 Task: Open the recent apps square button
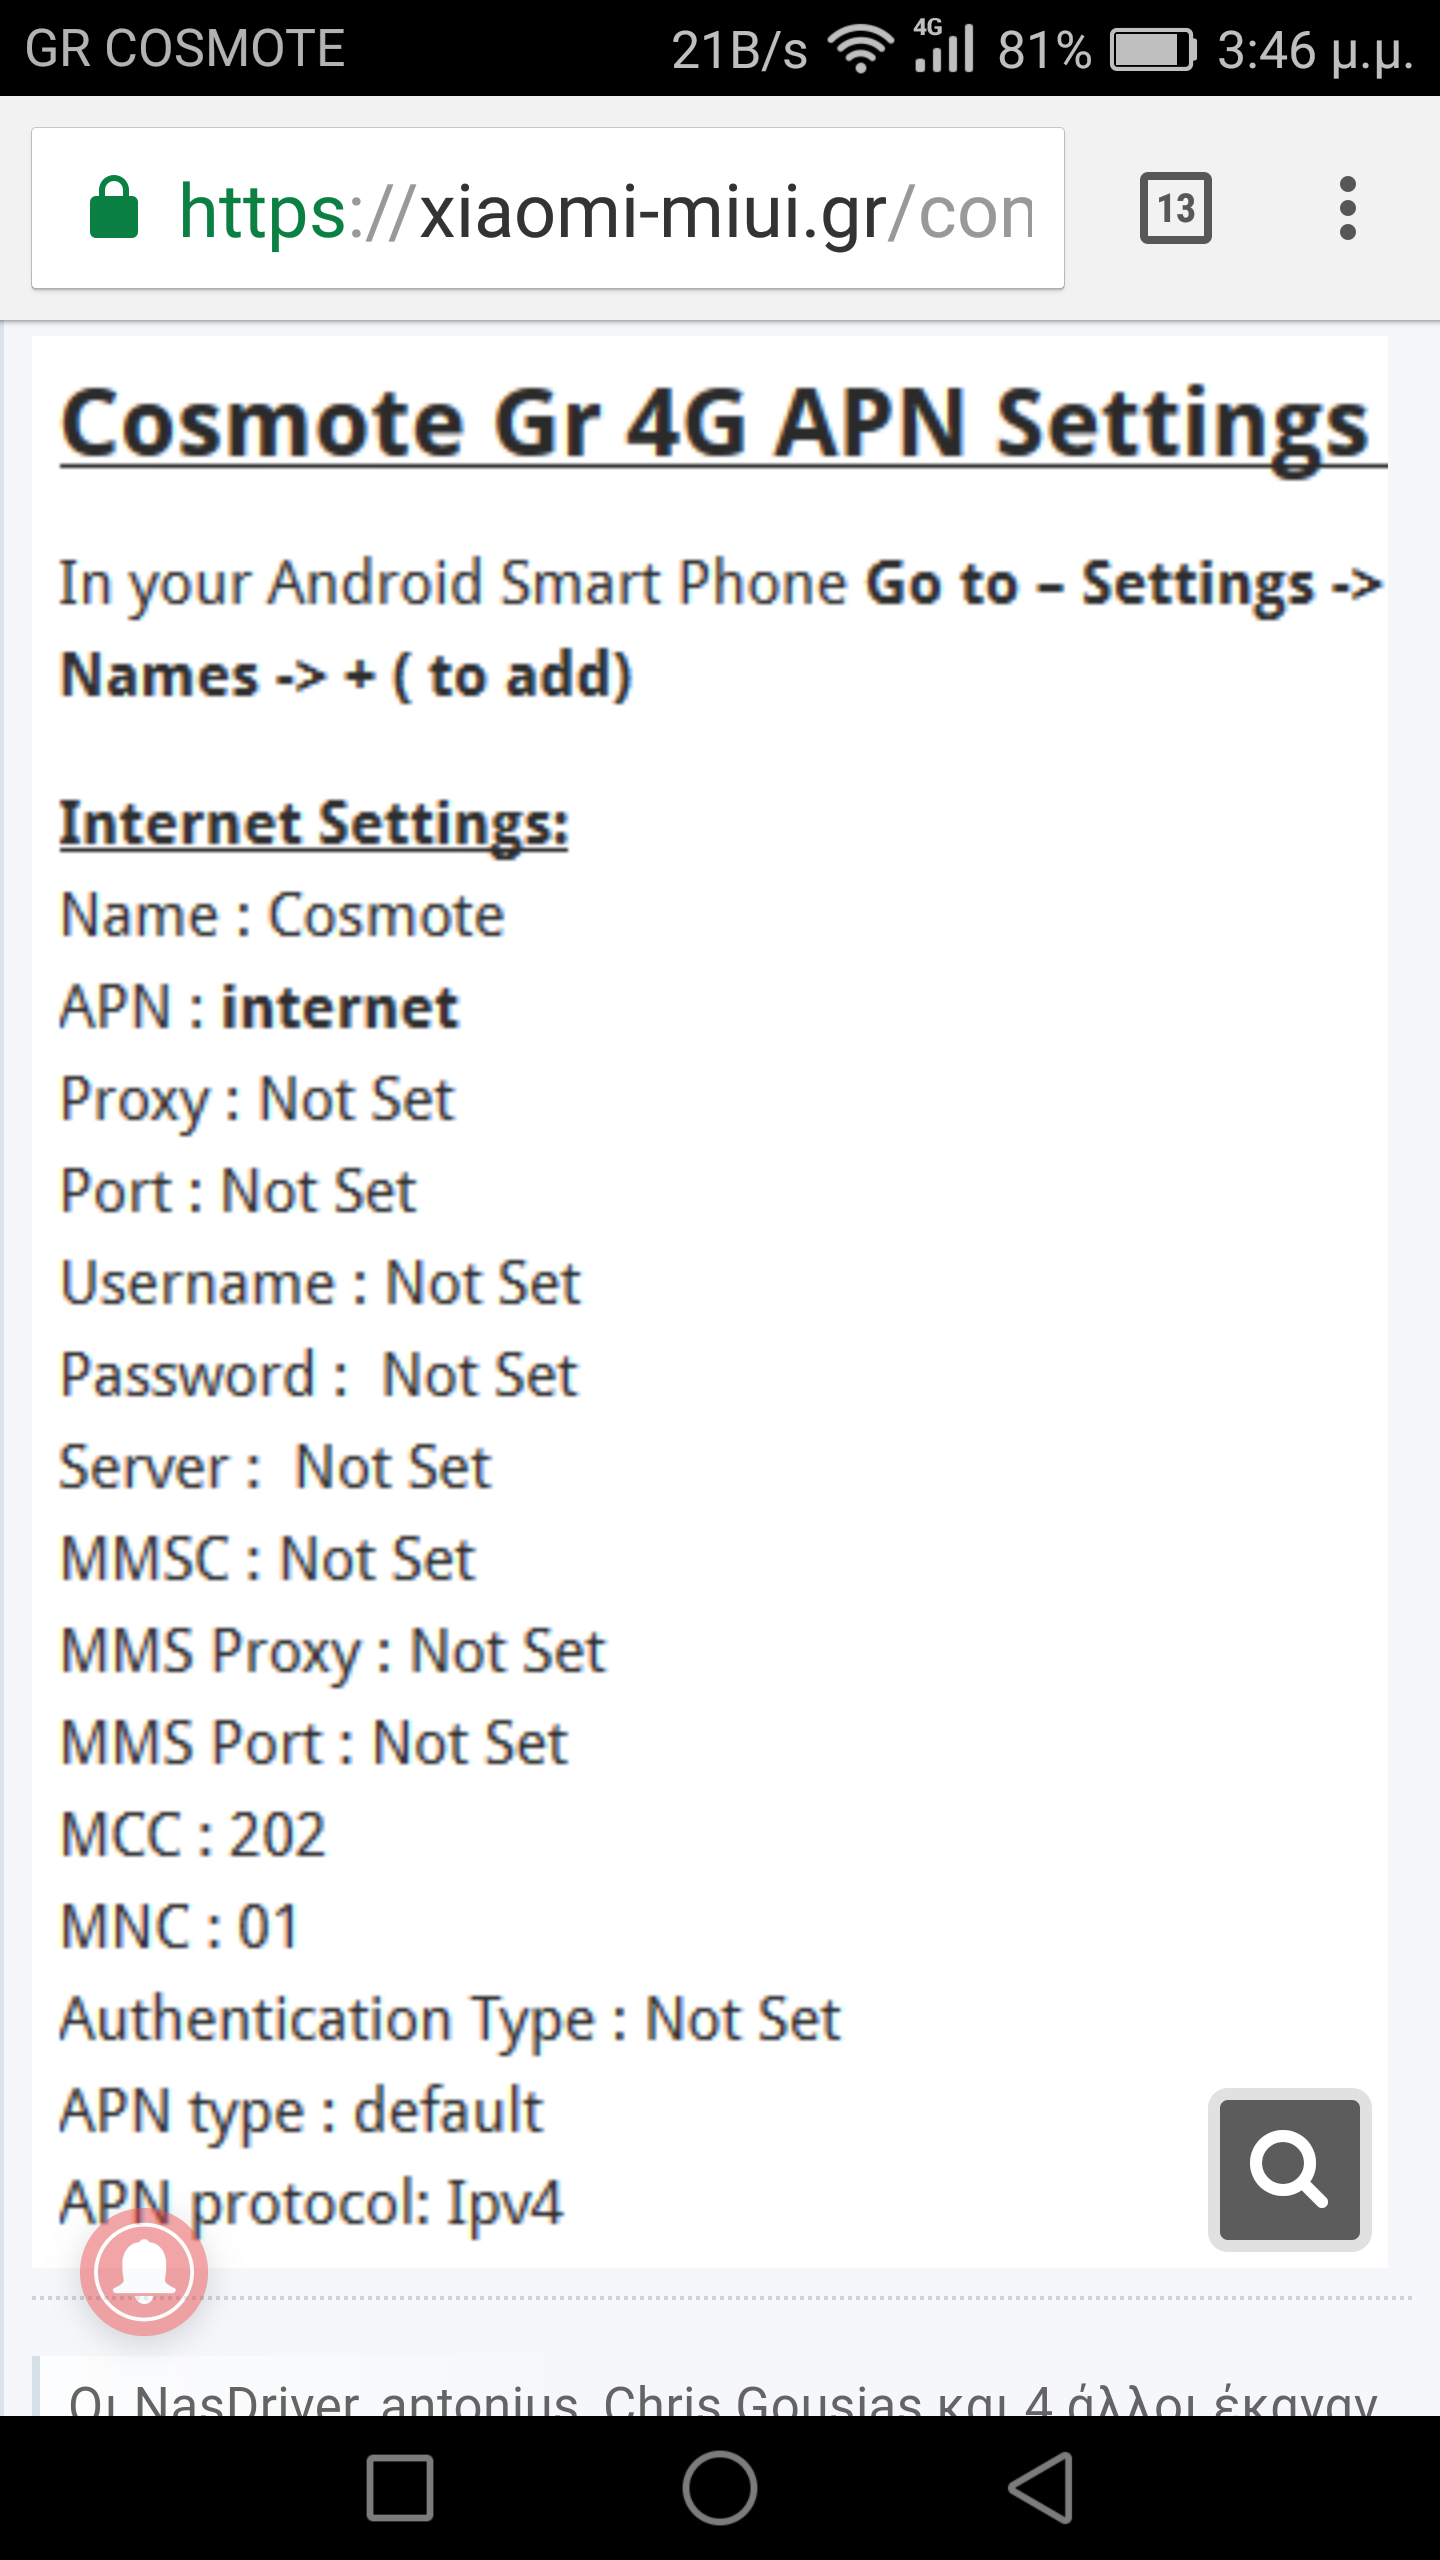point(400,2487)
